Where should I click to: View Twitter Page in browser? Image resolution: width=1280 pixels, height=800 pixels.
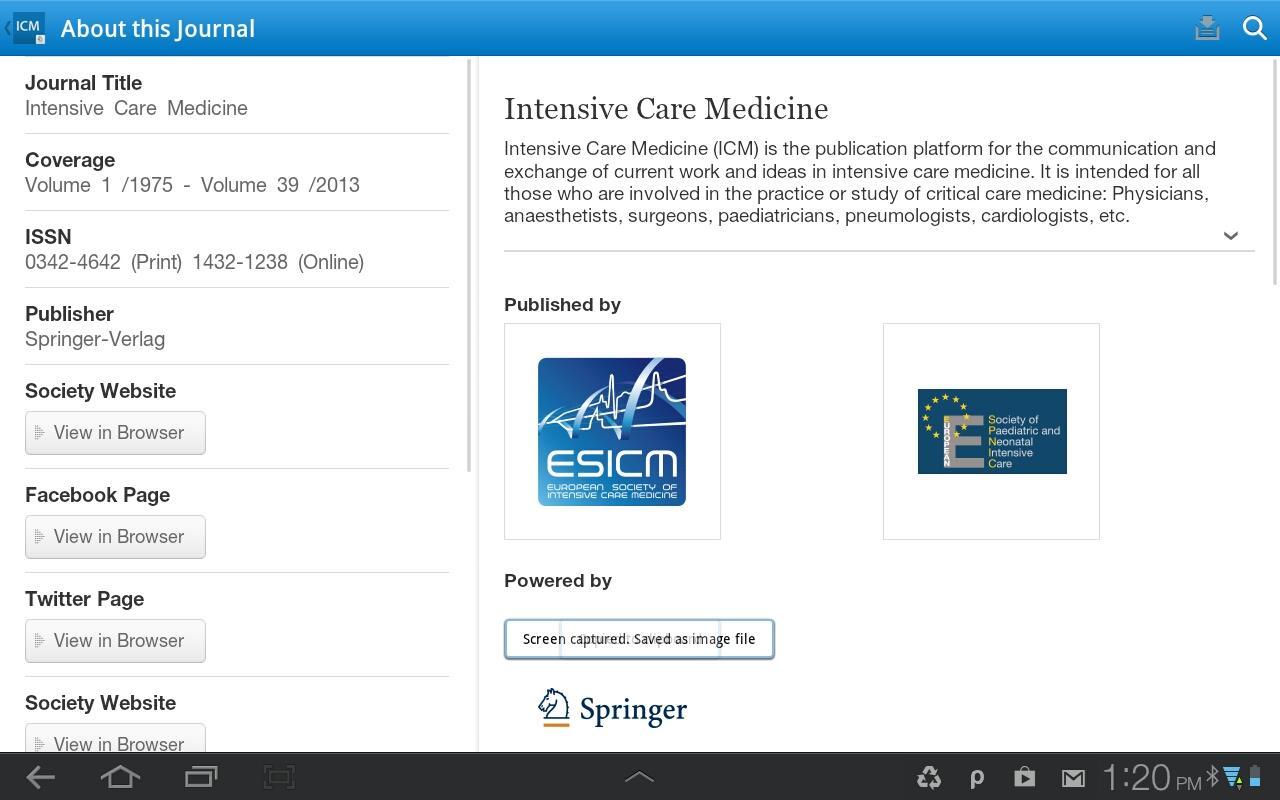point(115,641)
